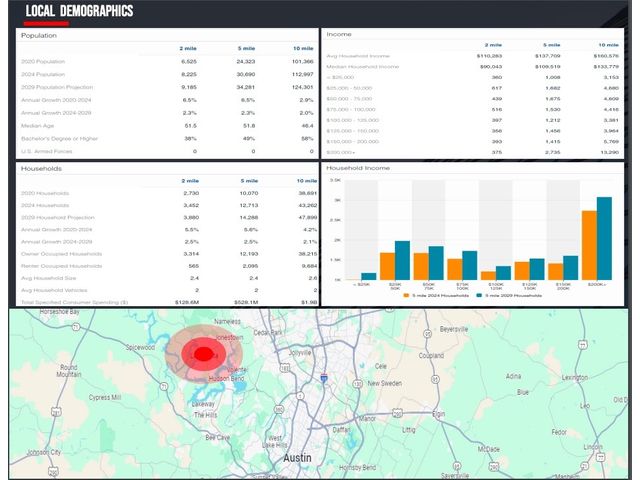This screenshot has height=480, width=640.
Task: Click the U.S. Armed Forces label
Action: tap(47, 151)
